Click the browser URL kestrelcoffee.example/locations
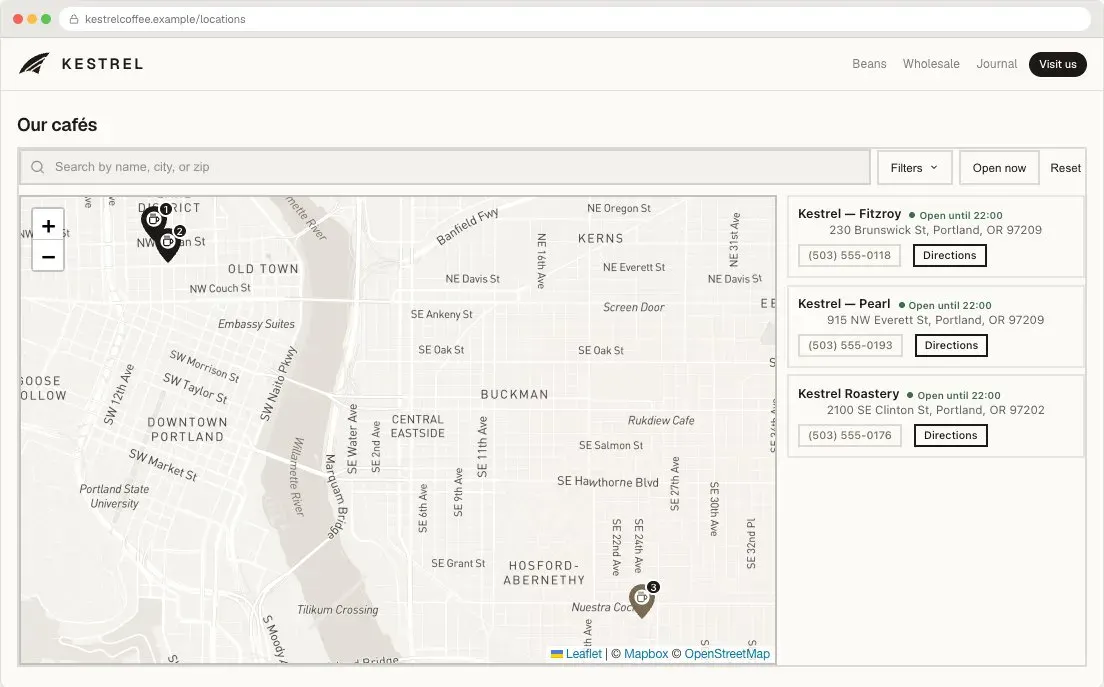Image resolution: width=1104 pixels, height=687 pixels. point(165,19)
